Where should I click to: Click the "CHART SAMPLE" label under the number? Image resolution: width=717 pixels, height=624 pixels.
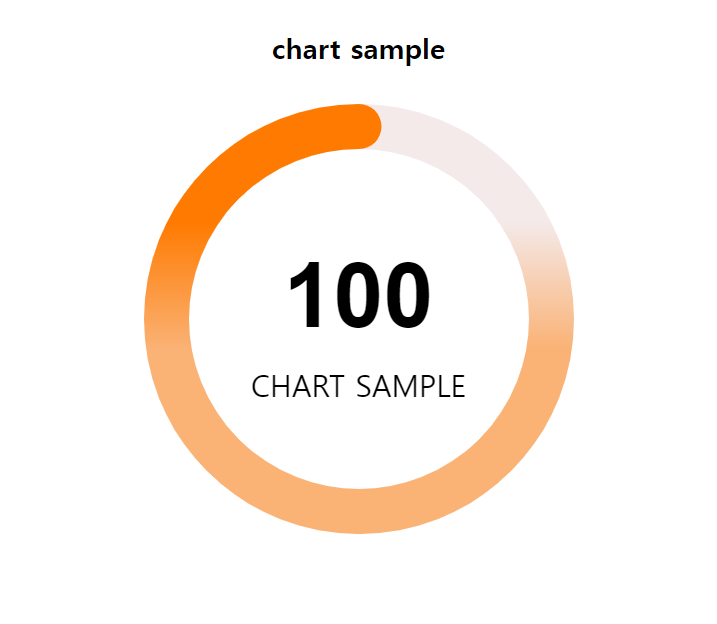tap(358, 386)
